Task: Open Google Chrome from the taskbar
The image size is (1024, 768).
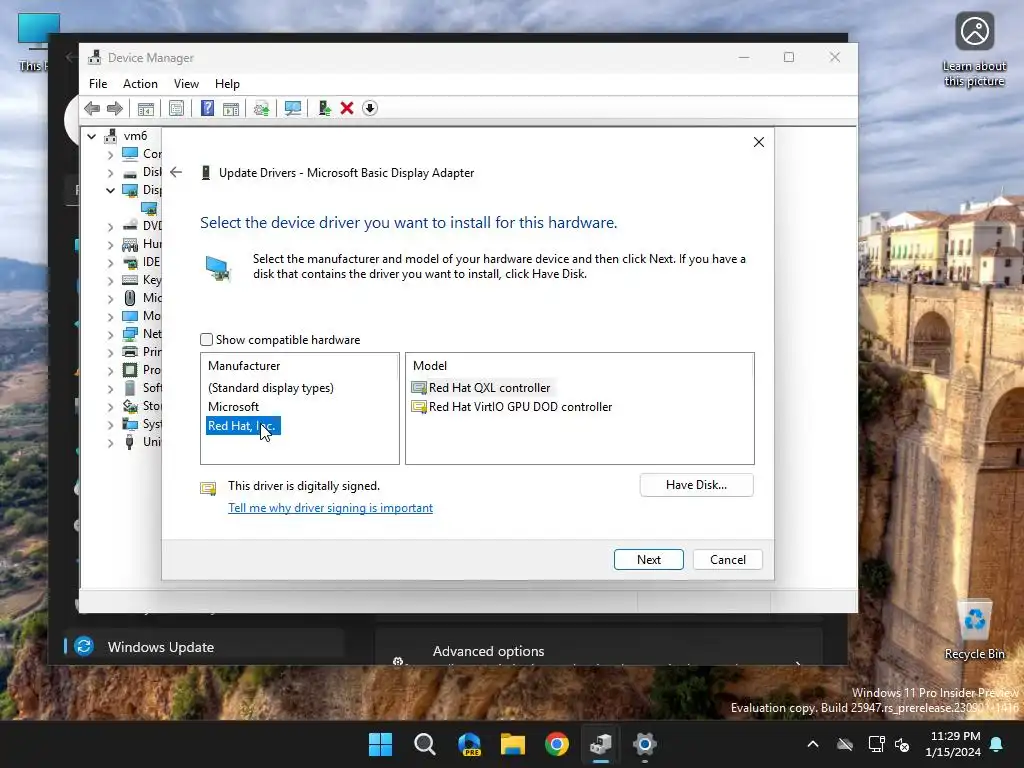Action: pyautogui.click(x=556, y=744)
